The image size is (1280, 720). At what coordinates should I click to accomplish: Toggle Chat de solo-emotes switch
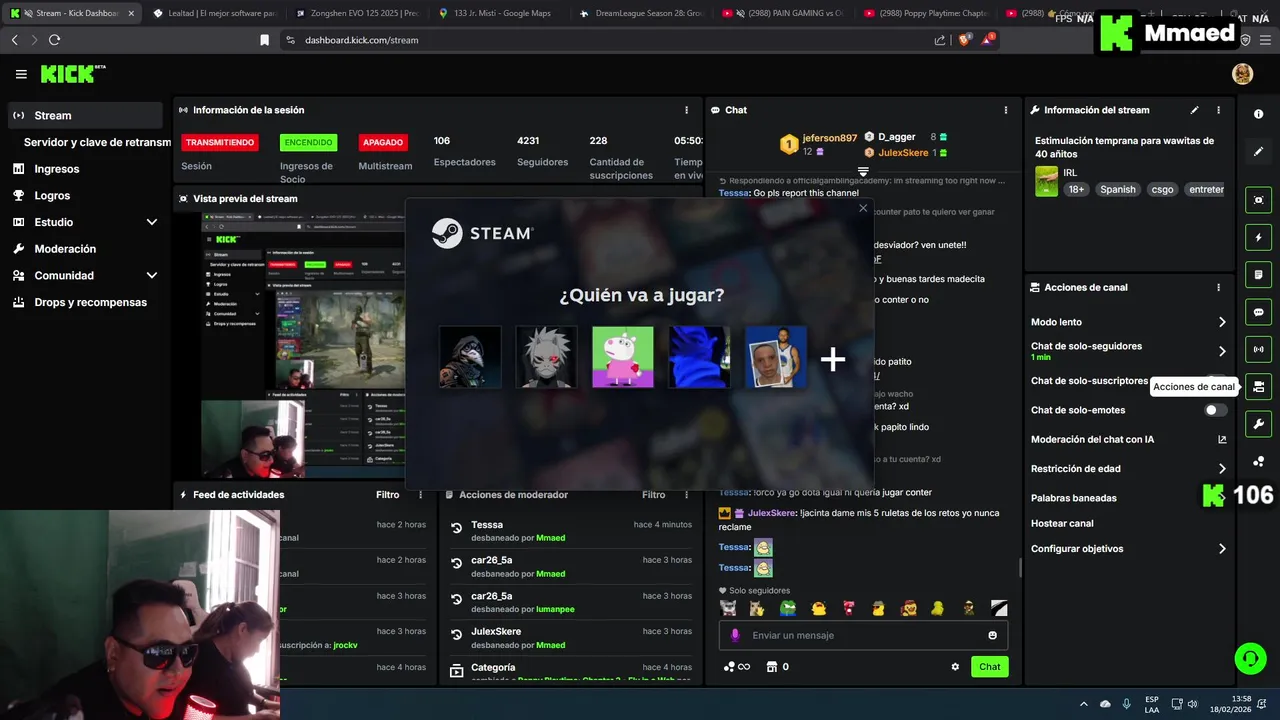[1215, 410]
